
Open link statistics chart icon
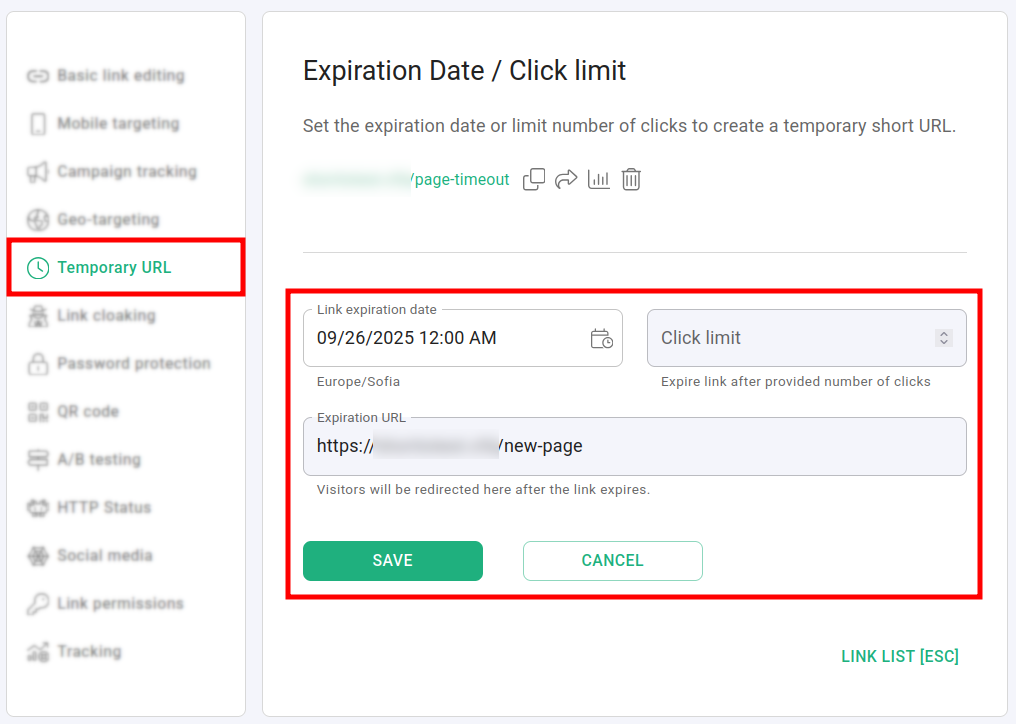click(598, 180)
